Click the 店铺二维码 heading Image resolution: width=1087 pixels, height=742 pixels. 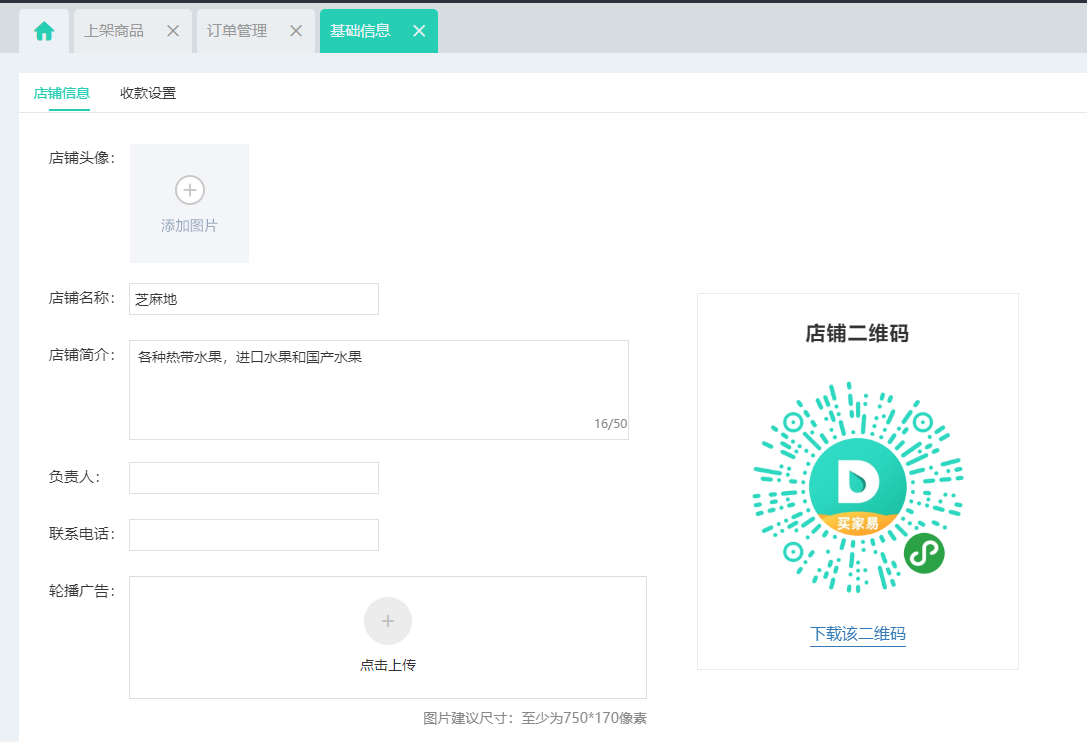click(857, 334)
